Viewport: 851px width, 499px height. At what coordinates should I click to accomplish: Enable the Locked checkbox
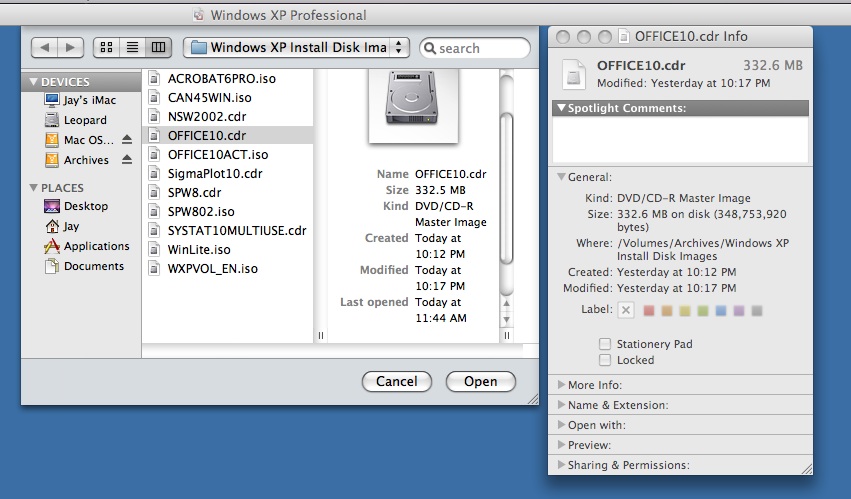[x=605, y=359]
